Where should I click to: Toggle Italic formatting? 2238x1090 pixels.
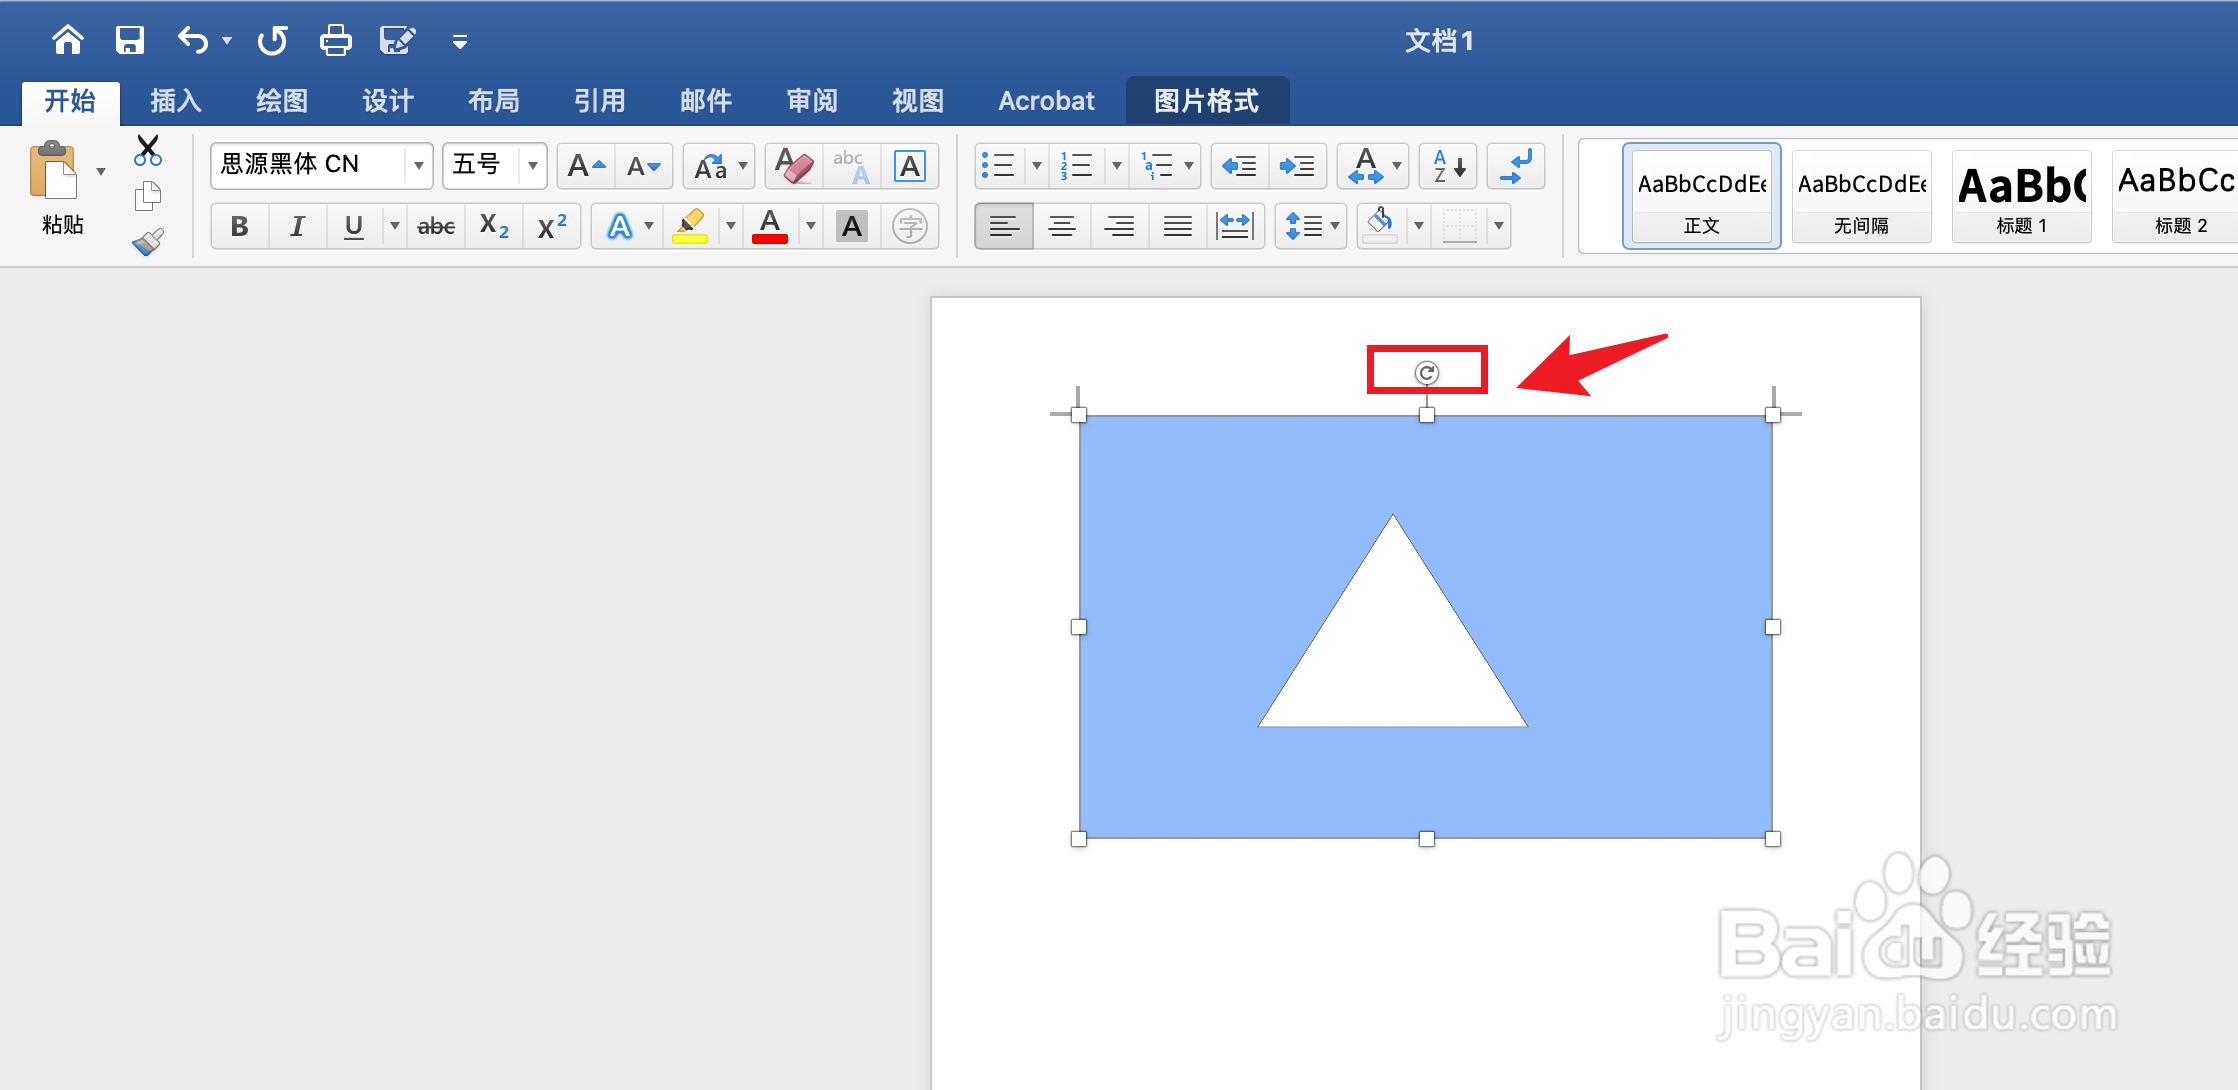pos(297,227)
